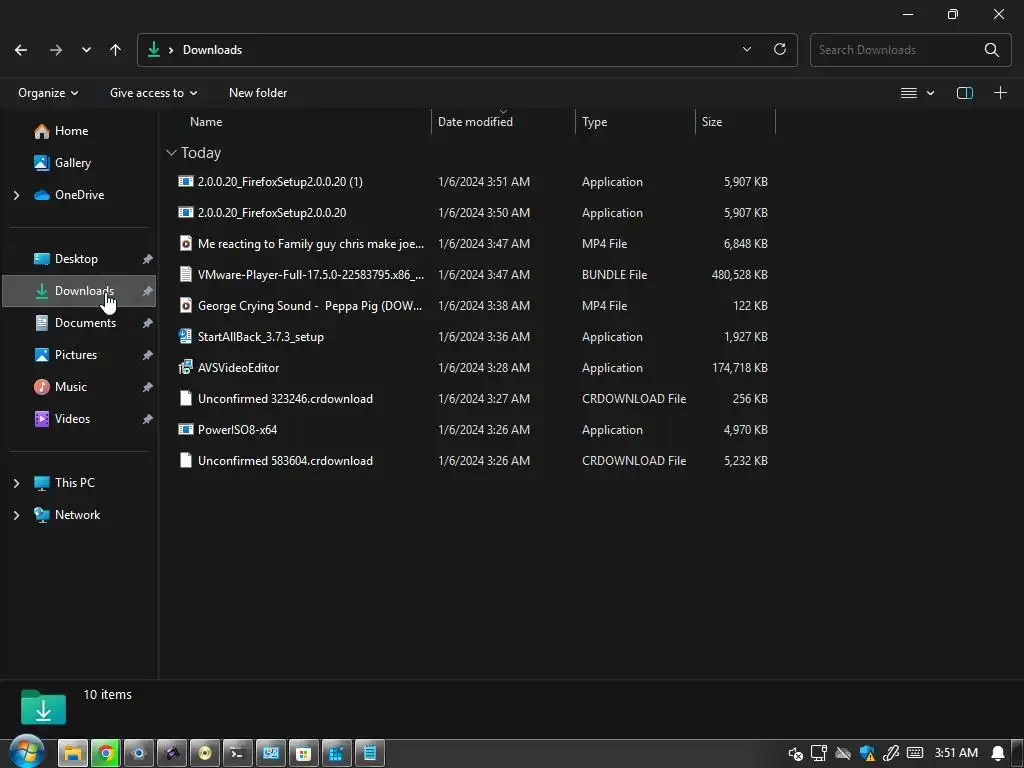
Task: Open the Start menu orb
Action: [x=27, y=752]
